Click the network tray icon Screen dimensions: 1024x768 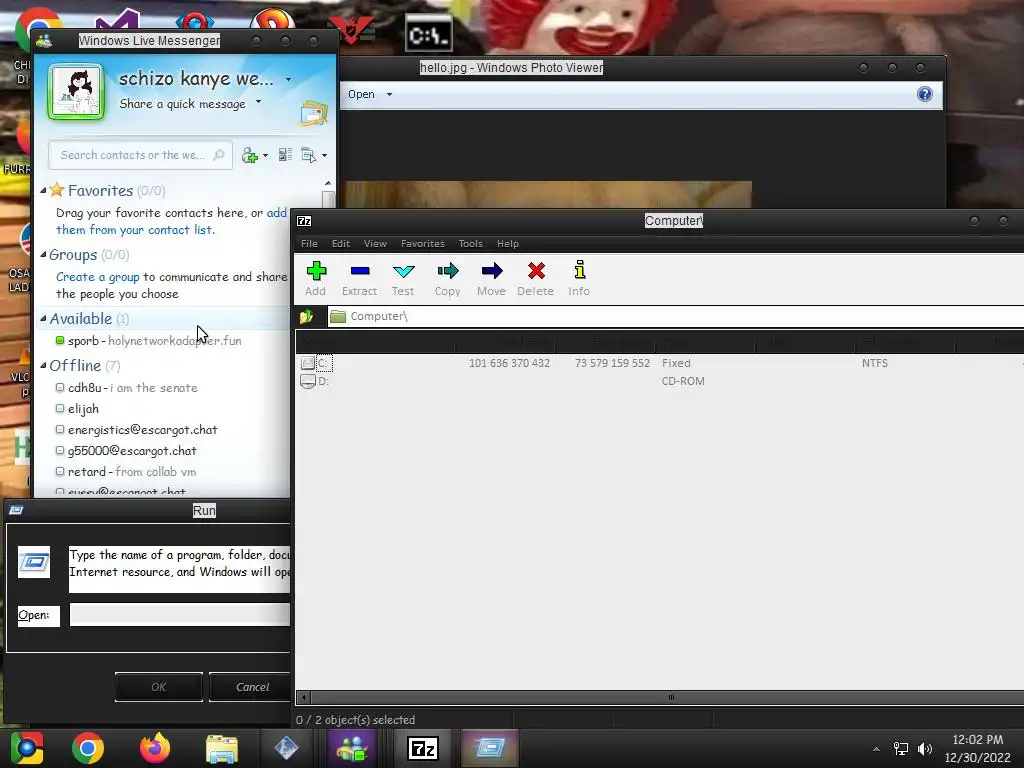click(901, 749)
